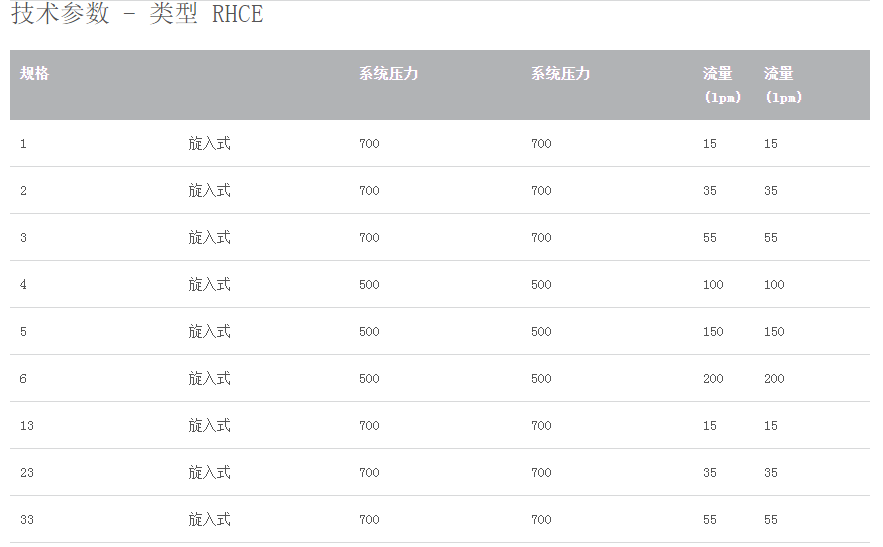Click 旋入式 in the 规格 33 row

pos(210,520)
